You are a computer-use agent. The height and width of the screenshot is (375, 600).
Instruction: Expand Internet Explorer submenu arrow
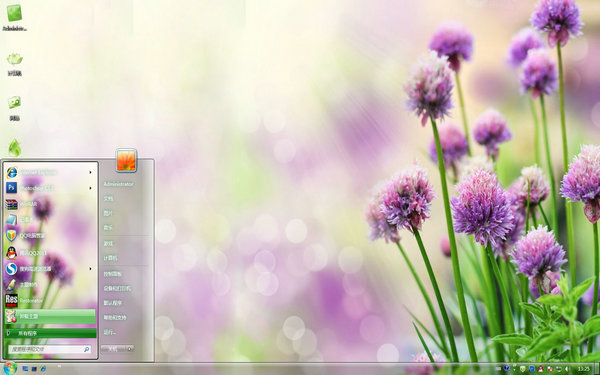(x=91, y=172)
